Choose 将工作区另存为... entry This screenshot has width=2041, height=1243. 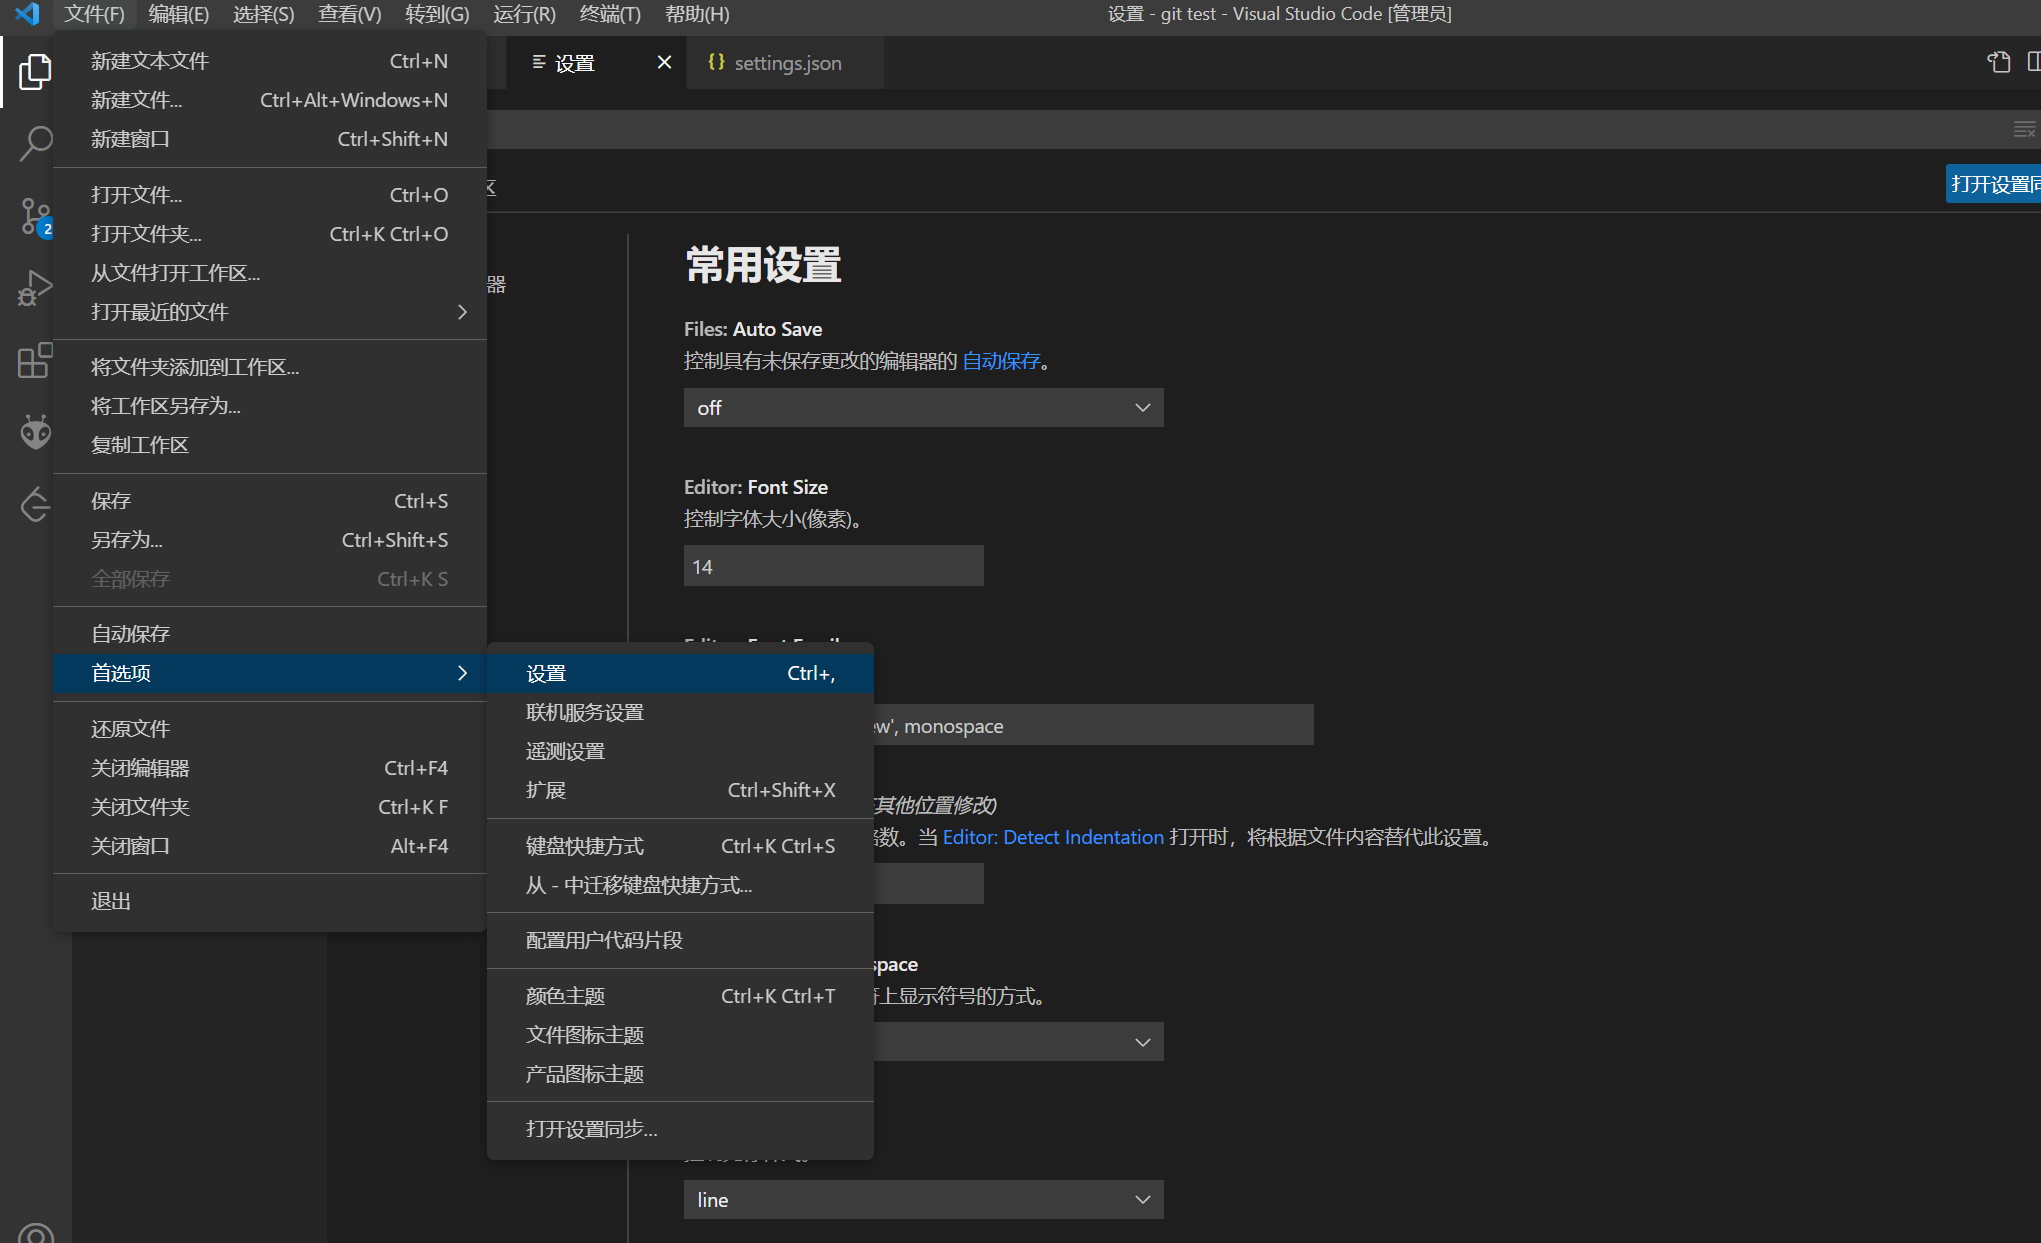pyautogui.click(x=270, y=406)
